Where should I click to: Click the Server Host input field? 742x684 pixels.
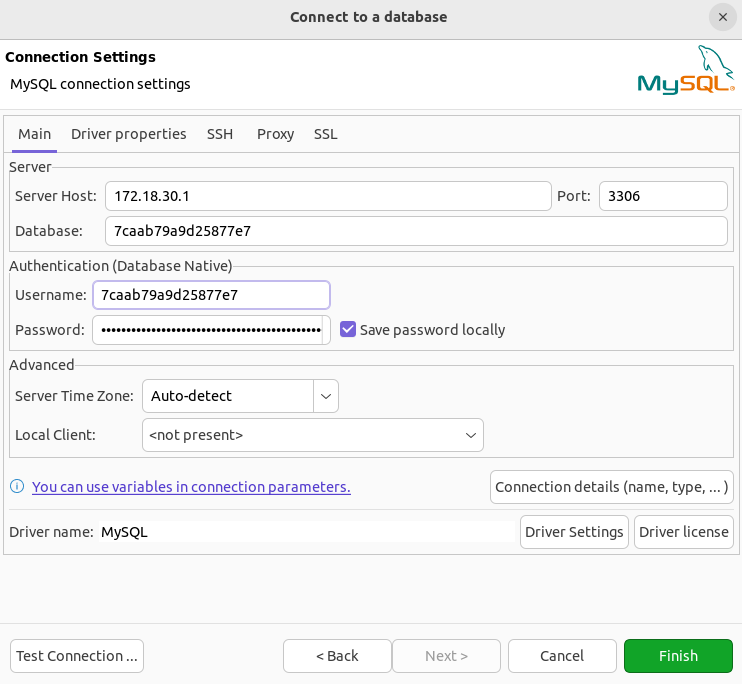tap(327, 196)
